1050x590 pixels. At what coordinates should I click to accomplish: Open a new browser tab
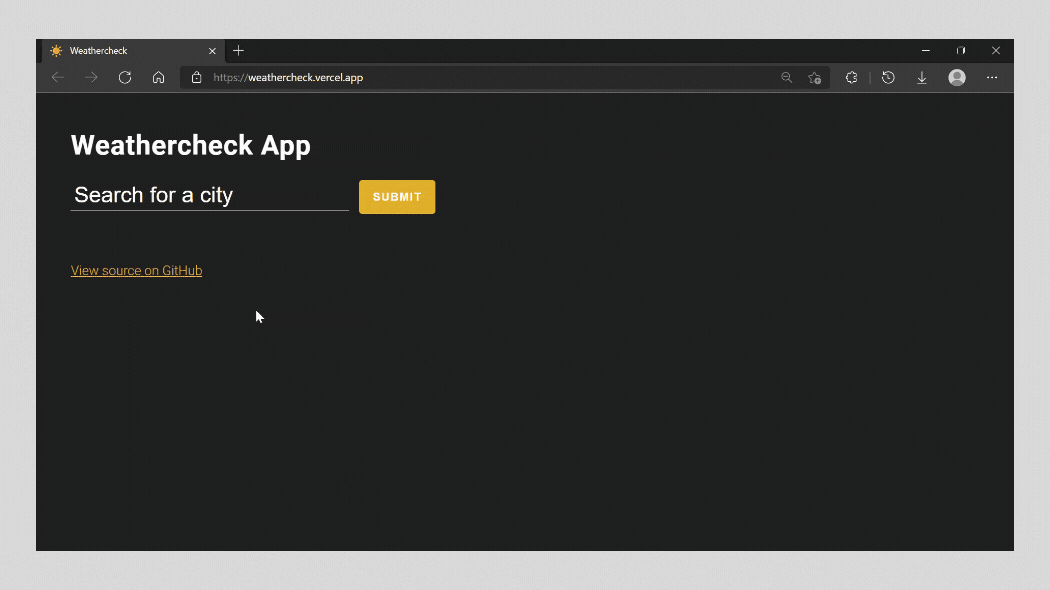(238, 51)
